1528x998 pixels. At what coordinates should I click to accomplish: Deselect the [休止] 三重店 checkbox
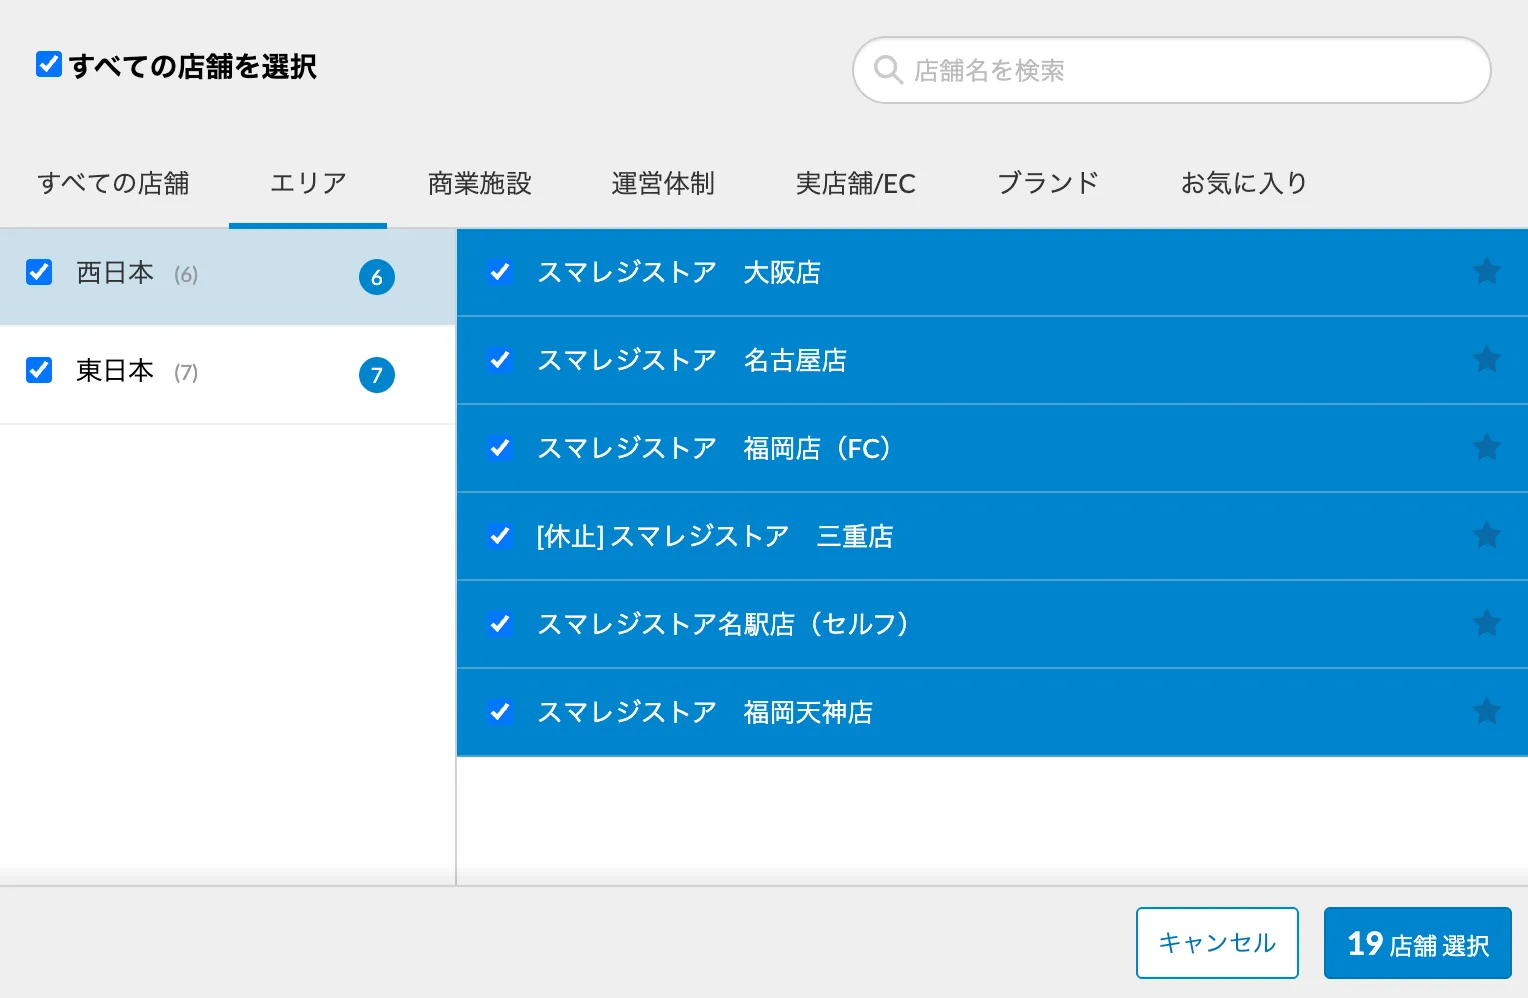500,536
